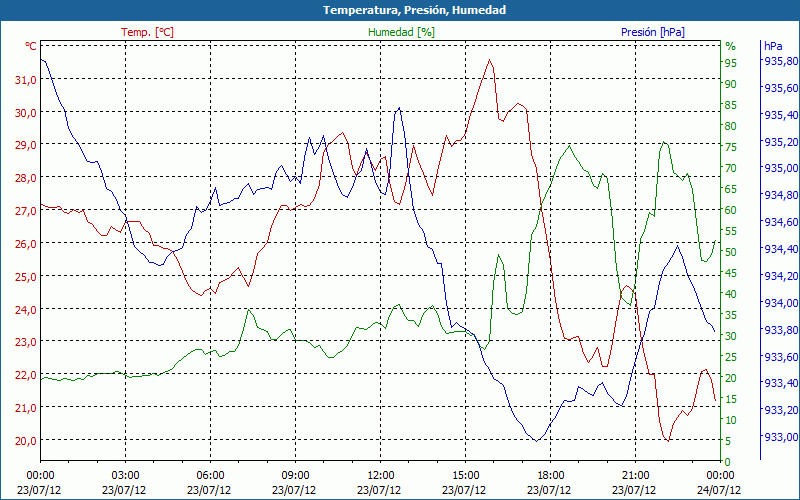The height and width of the screenshot is (500, 800).
Task: Click the '935,20' pressure axis value
Action: coord(780,141)
